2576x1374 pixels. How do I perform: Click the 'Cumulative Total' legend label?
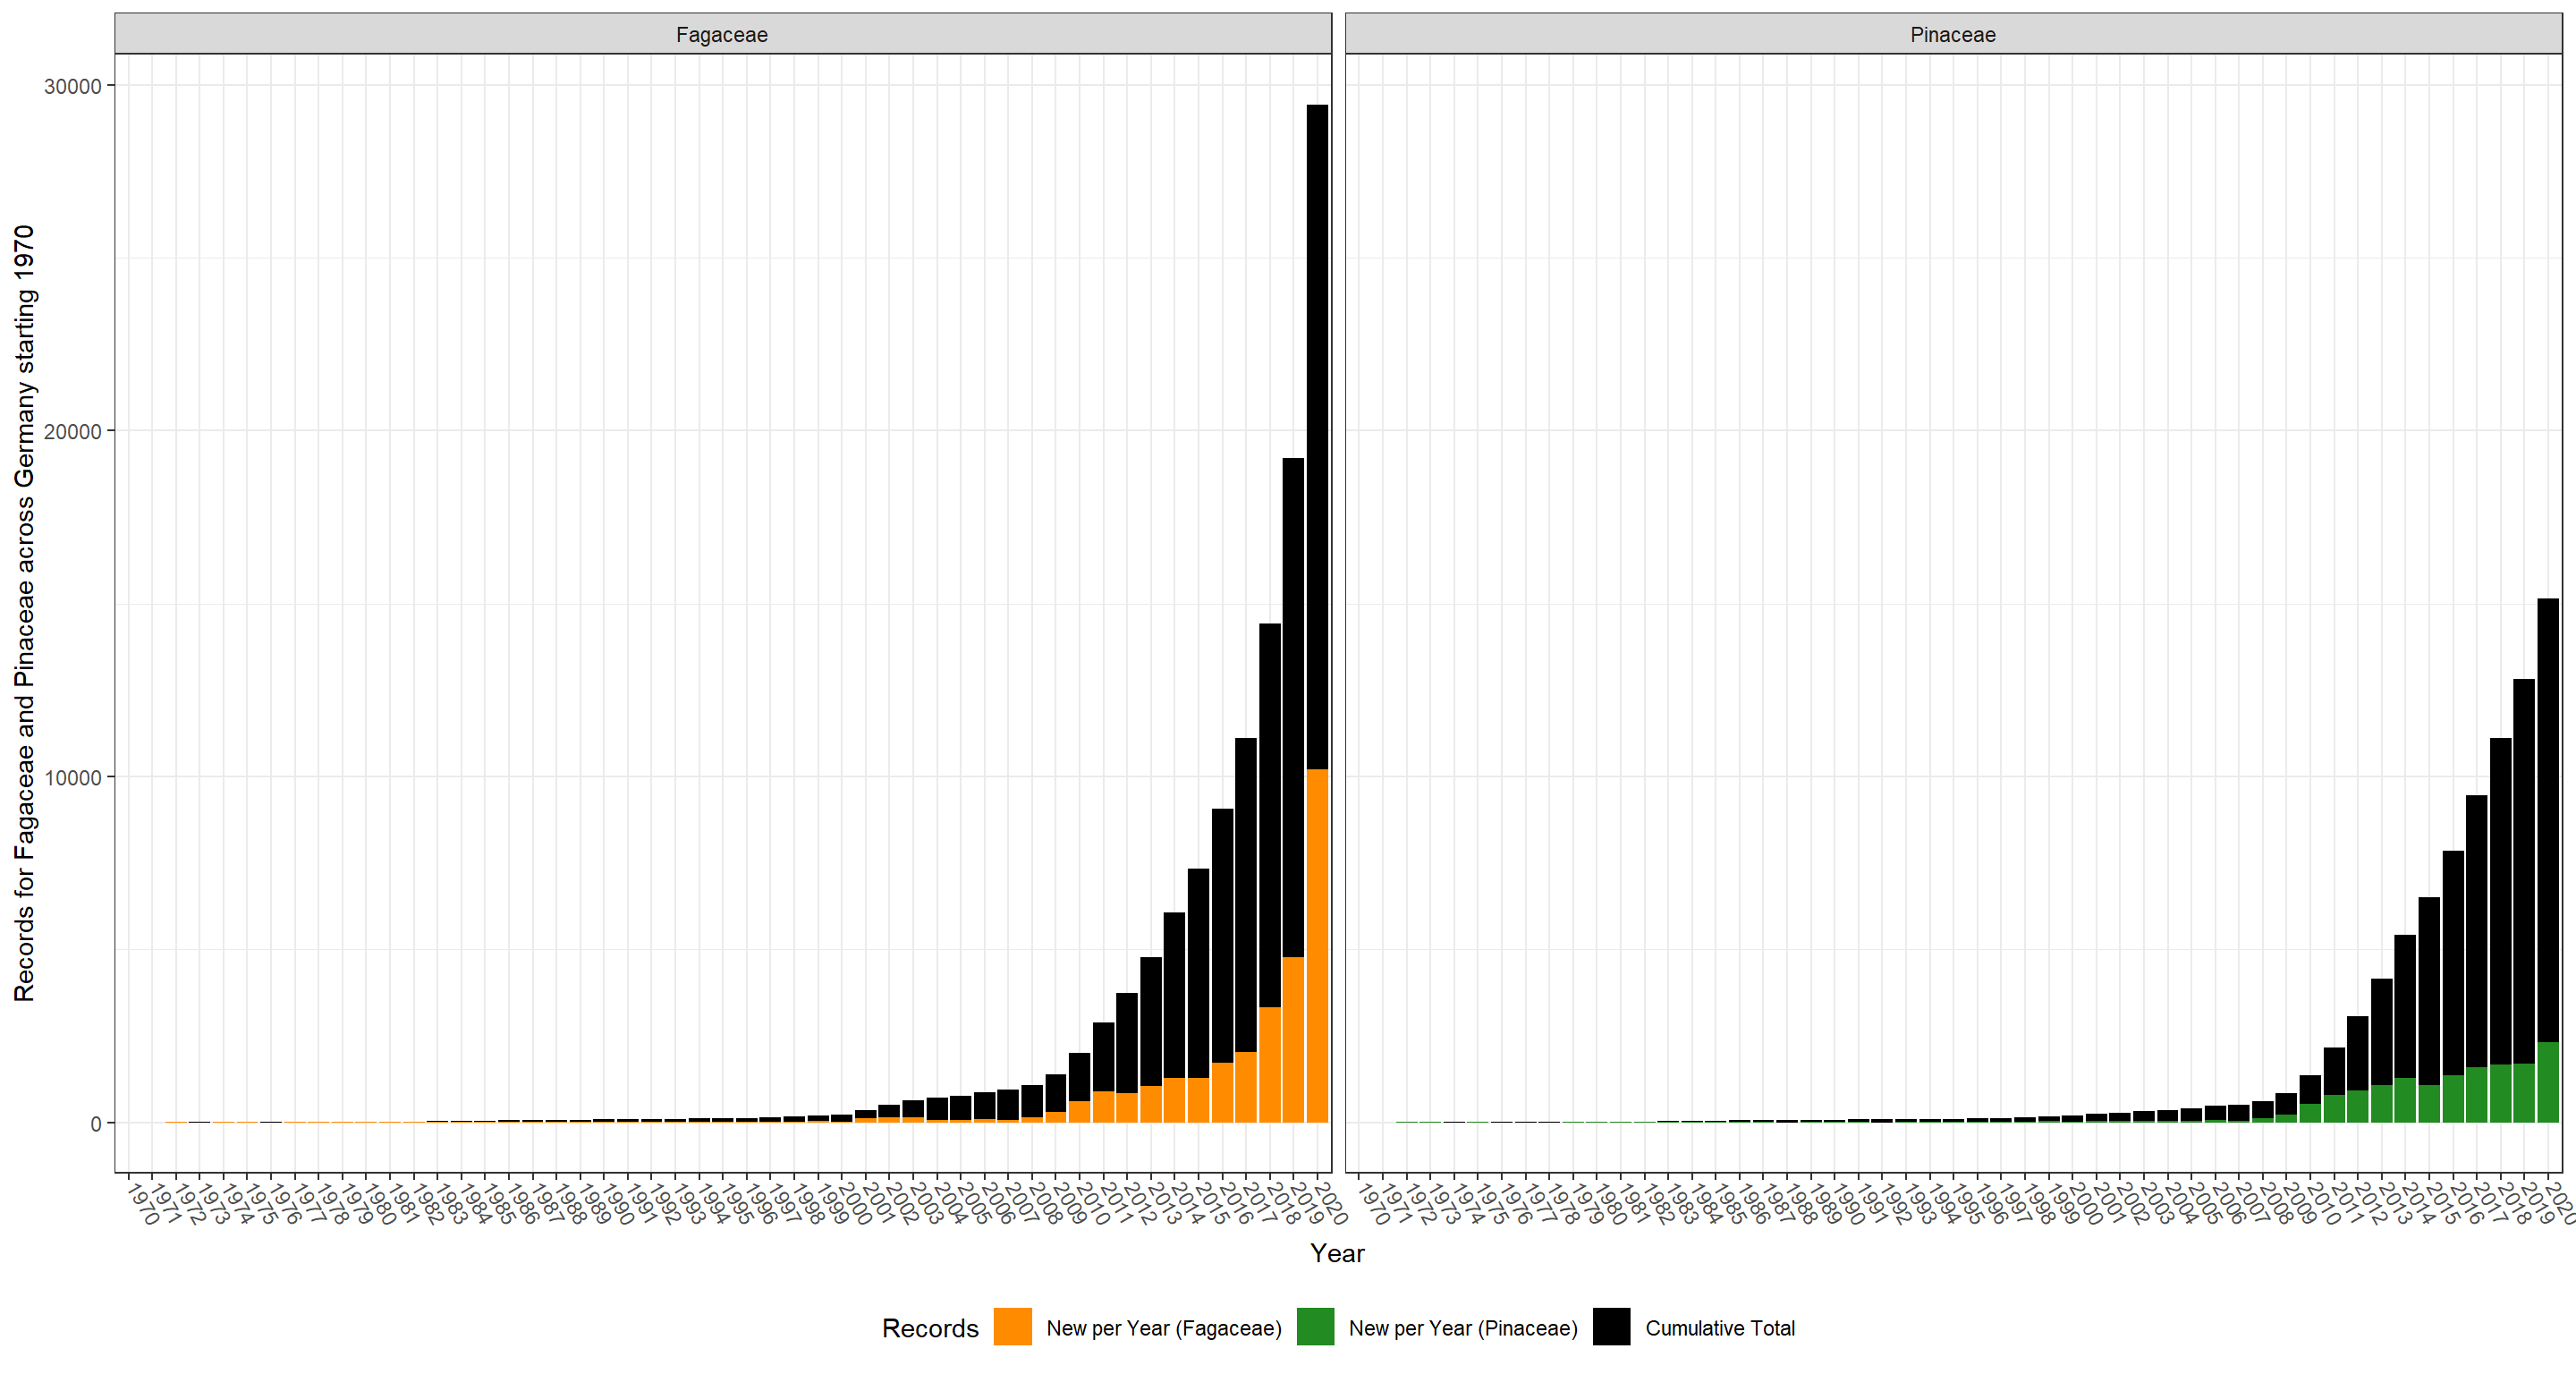click(x=1719, y=1328)
